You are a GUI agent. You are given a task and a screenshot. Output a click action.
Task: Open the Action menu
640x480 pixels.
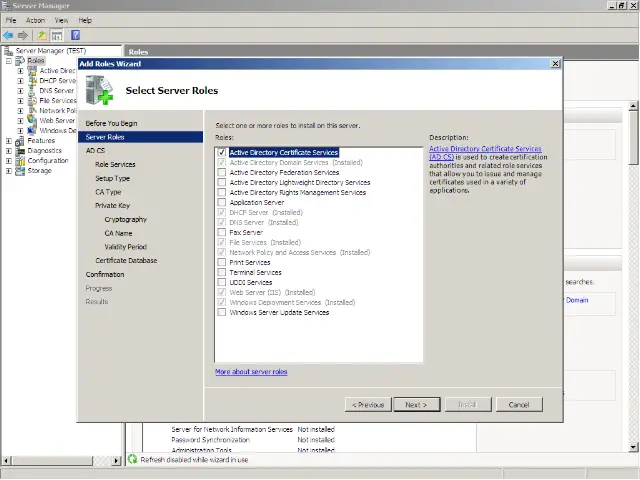pyautogui.click(x=36, y=20)
